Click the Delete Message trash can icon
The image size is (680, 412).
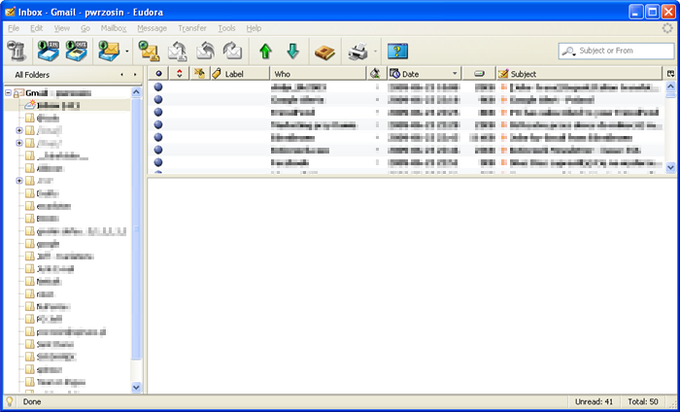16,51
